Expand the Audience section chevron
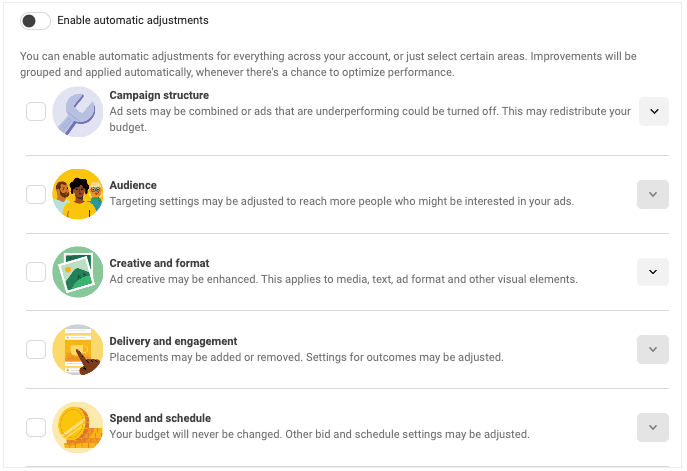 point(653,194)
